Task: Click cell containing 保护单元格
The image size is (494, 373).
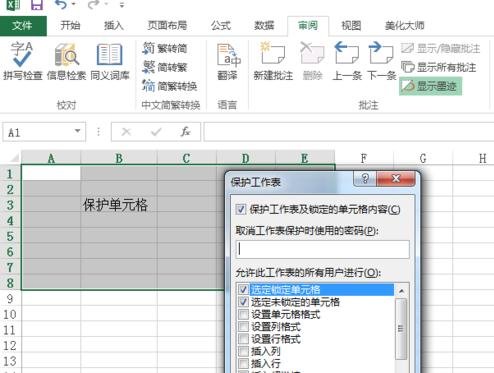Action: point(119,205)
